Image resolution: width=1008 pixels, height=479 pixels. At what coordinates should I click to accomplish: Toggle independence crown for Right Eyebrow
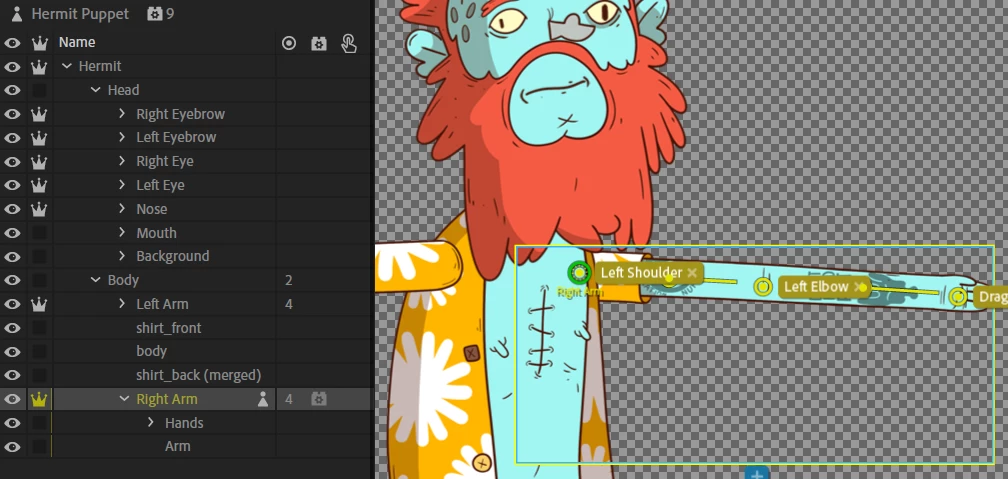coord(40,114)
